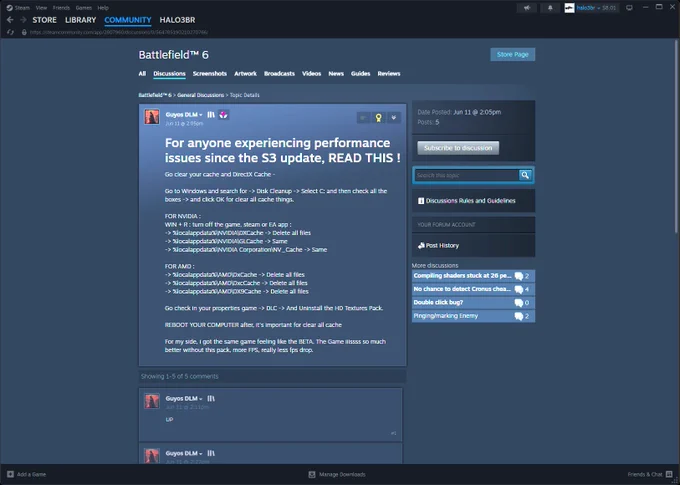The image size is (680, 485).
Task: Click the Store Page button
Action: coord(513,55)
